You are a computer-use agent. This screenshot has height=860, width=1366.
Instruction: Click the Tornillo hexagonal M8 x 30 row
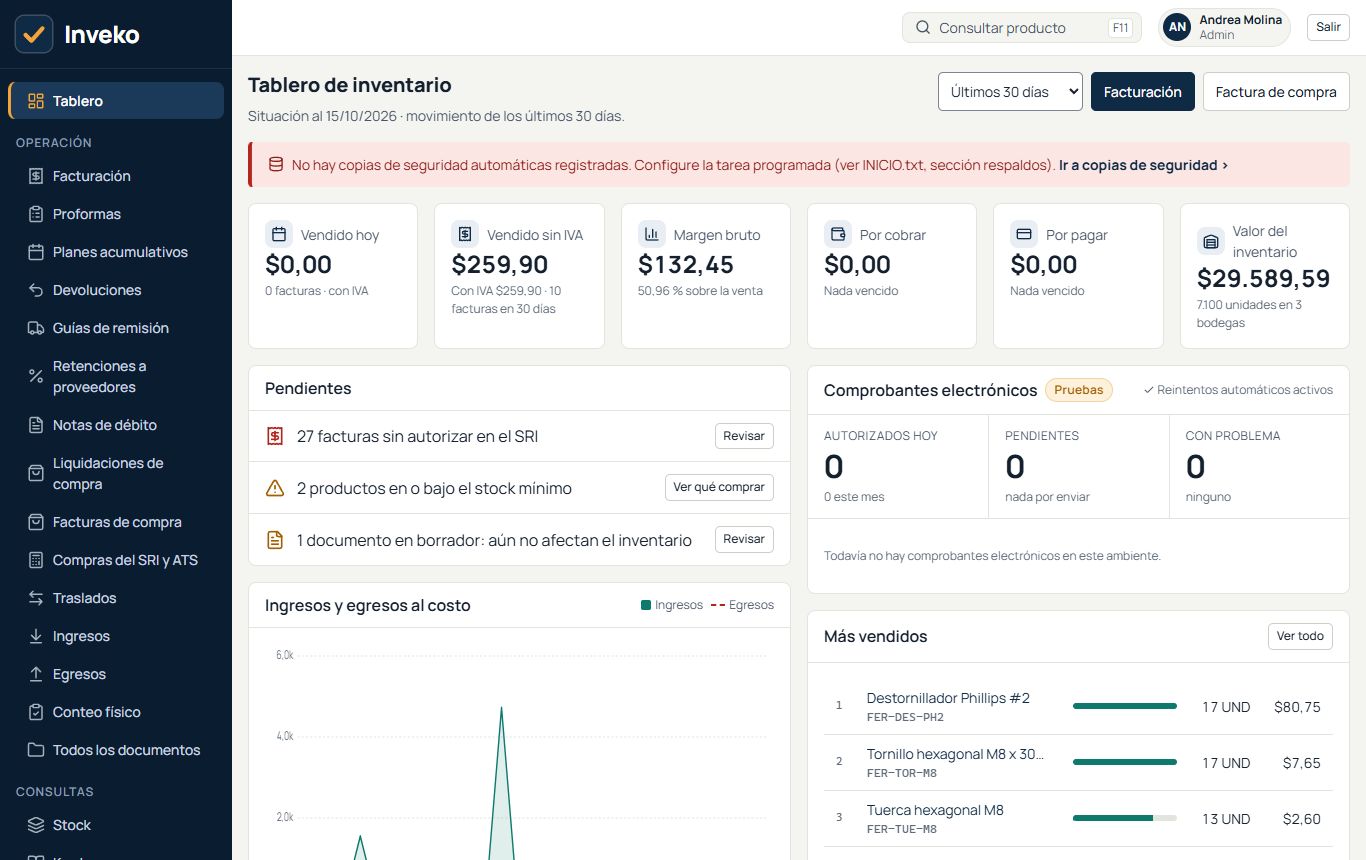tap(1078, 763)
